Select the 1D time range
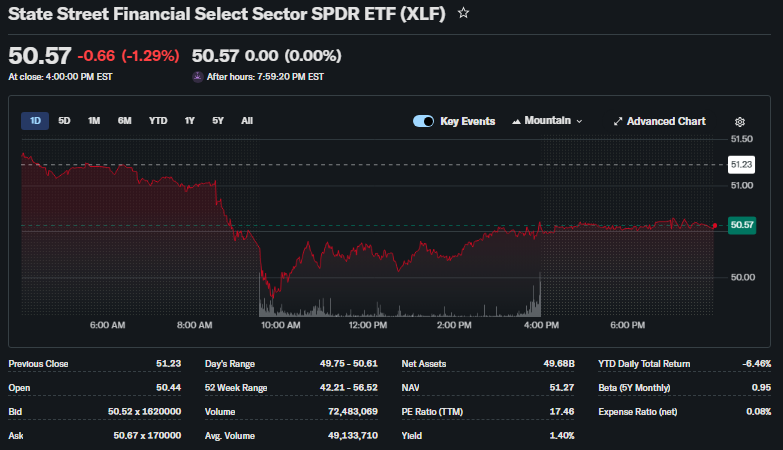783x450 pixels. (35, 121)
